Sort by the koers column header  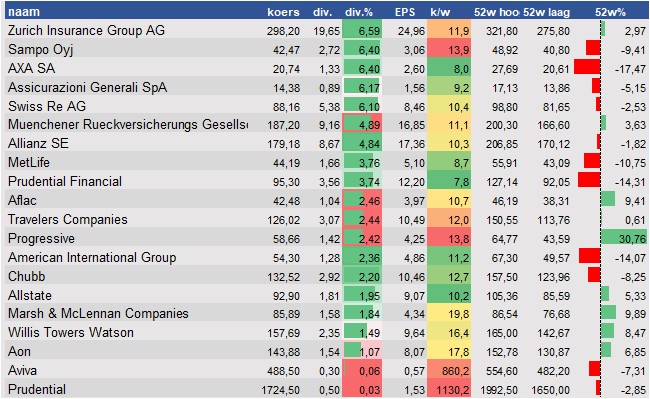point(283,12)
